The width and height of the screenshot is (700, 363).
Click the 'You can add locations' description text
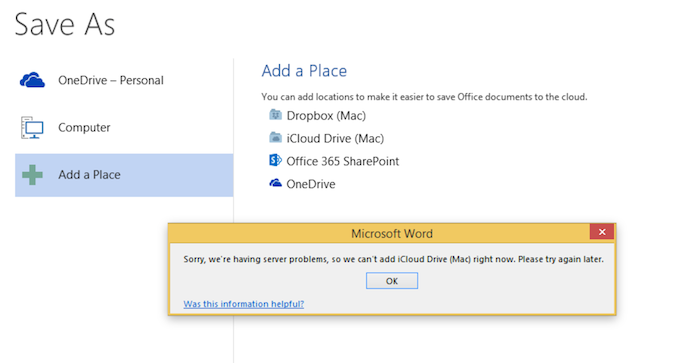424,97
